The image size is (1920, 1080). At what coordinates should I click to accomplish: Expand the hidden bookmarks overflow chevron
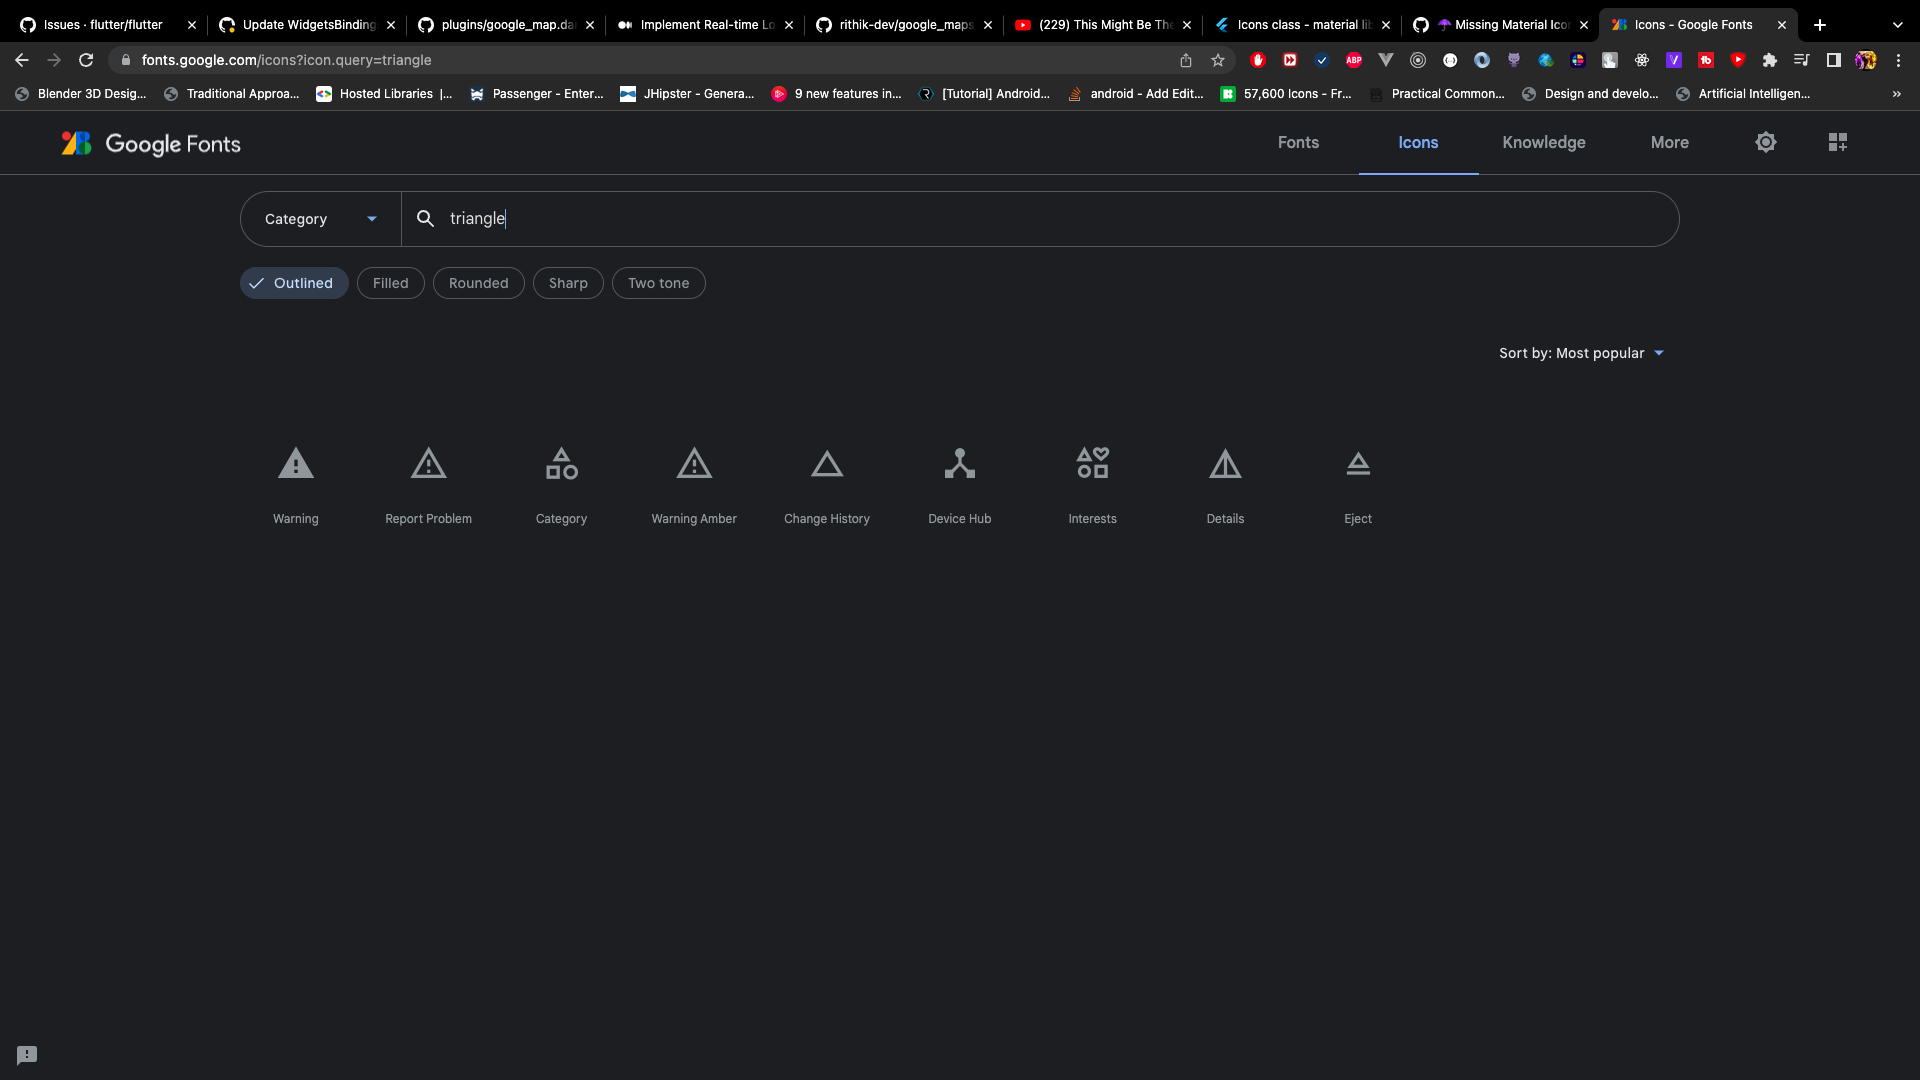click(1896, 94)
